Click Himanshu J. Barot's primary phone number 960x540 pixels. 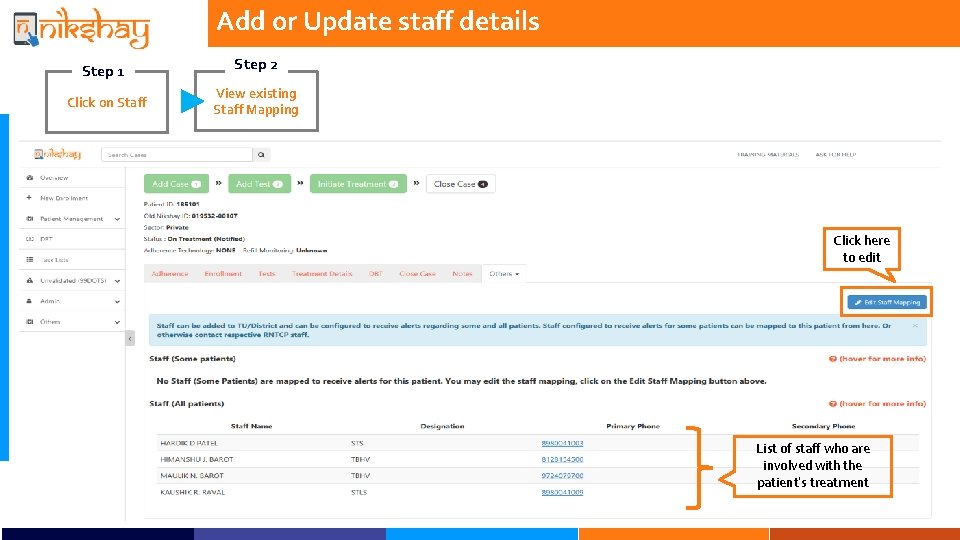pos(562,459)
